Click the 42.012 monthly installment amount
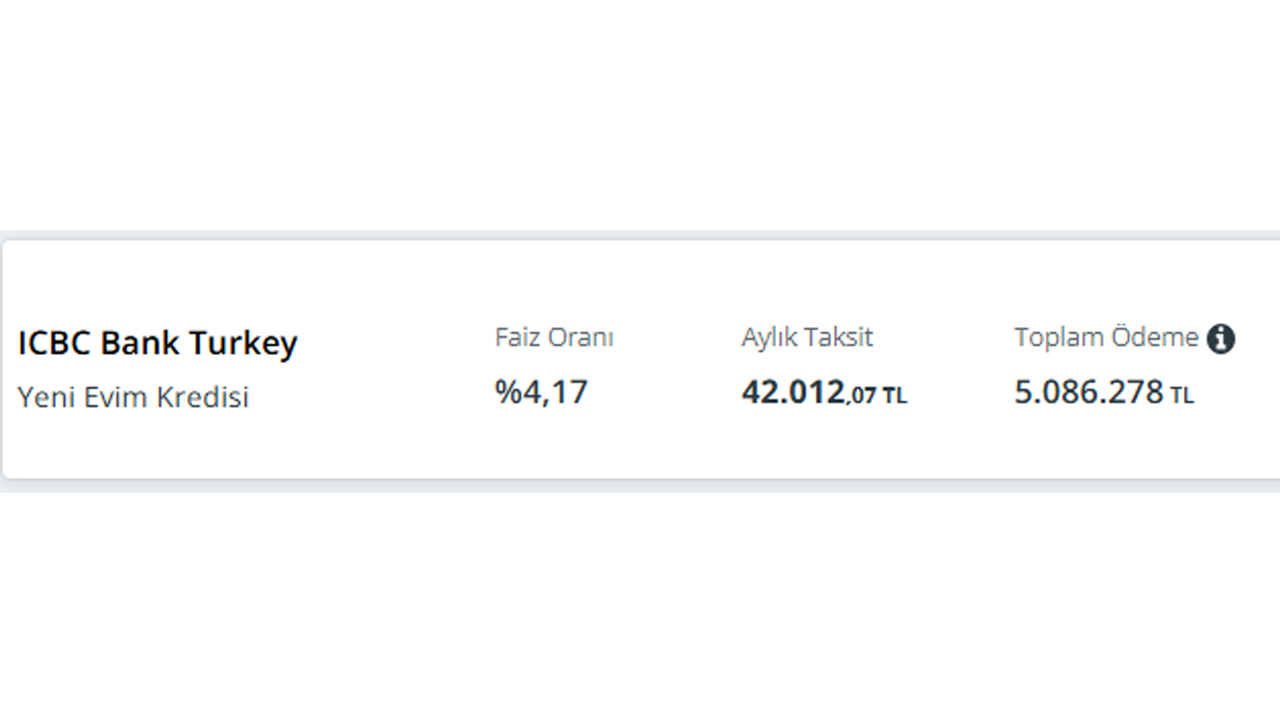Image resolution: width=1280 pixels, height=720 pixels. point(793,392)
